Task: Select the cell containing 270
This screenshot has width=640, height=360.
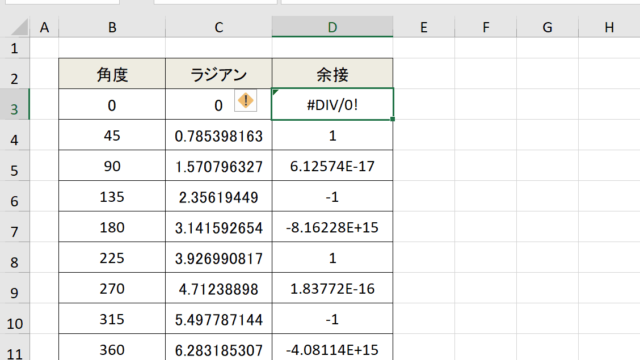Action: tap(112, 288)
